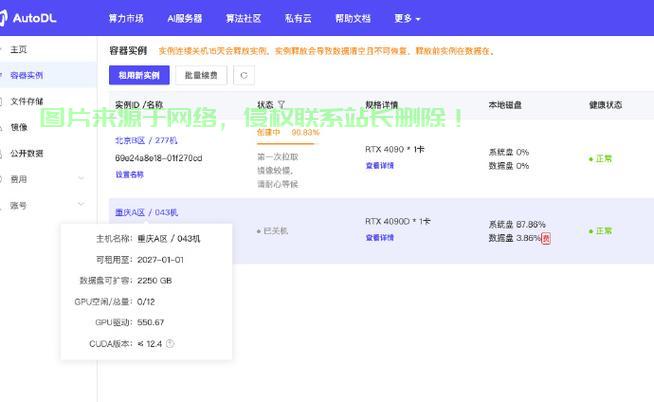Open 文件存储 in the sidebar
This screenshot has width=654, height=402.
pos(27,101)
